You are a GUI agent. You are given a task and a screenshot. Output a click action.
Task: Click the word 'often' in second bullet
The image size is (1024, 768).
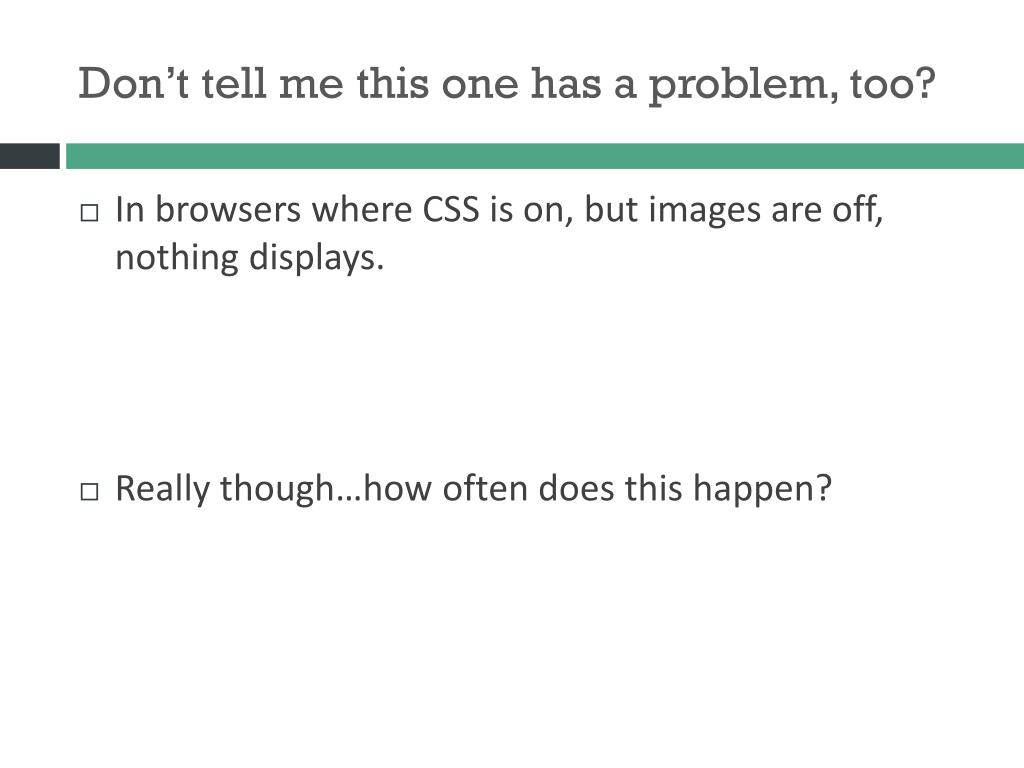pyautogui.click(x=485, y=488)
